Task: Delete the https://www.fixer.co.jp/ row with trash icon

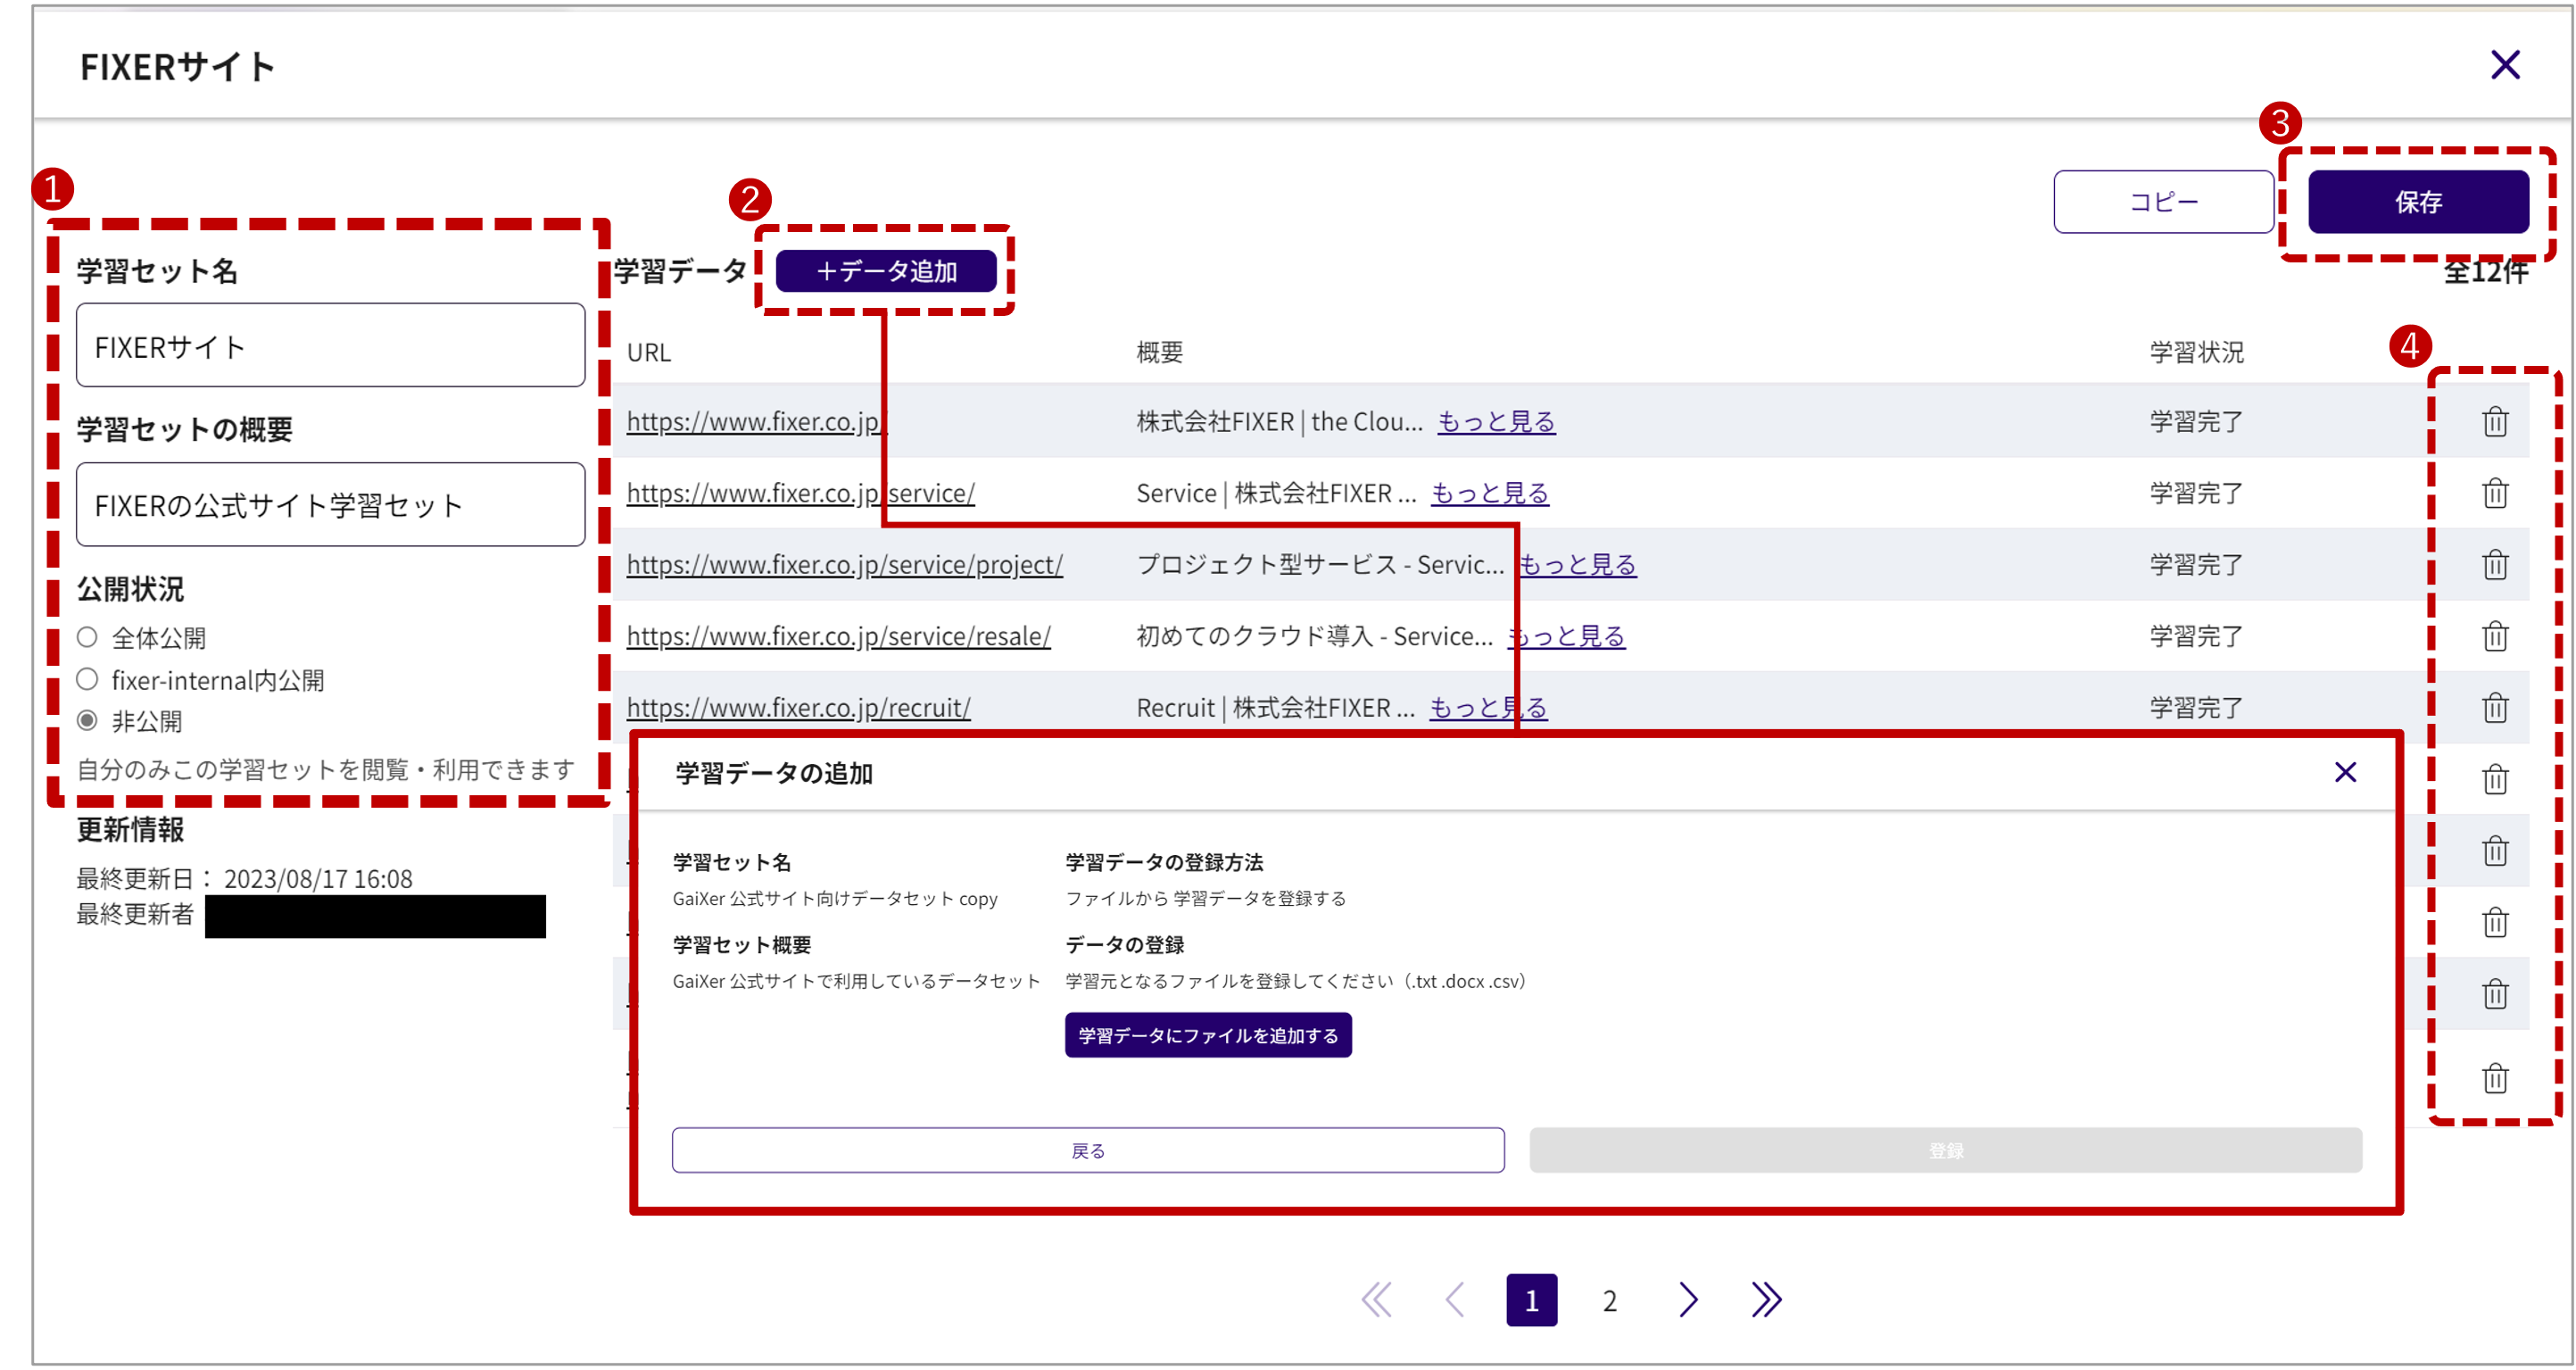Action: click(x=2494, y=422)
